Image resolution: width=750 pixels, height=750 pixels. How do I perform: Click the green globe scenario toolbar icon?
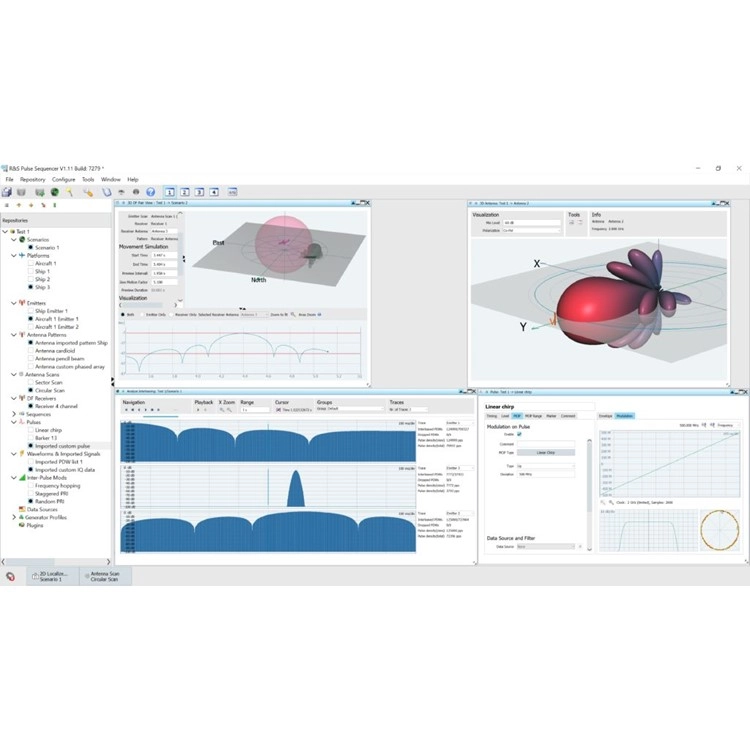(x=55, y=192)
